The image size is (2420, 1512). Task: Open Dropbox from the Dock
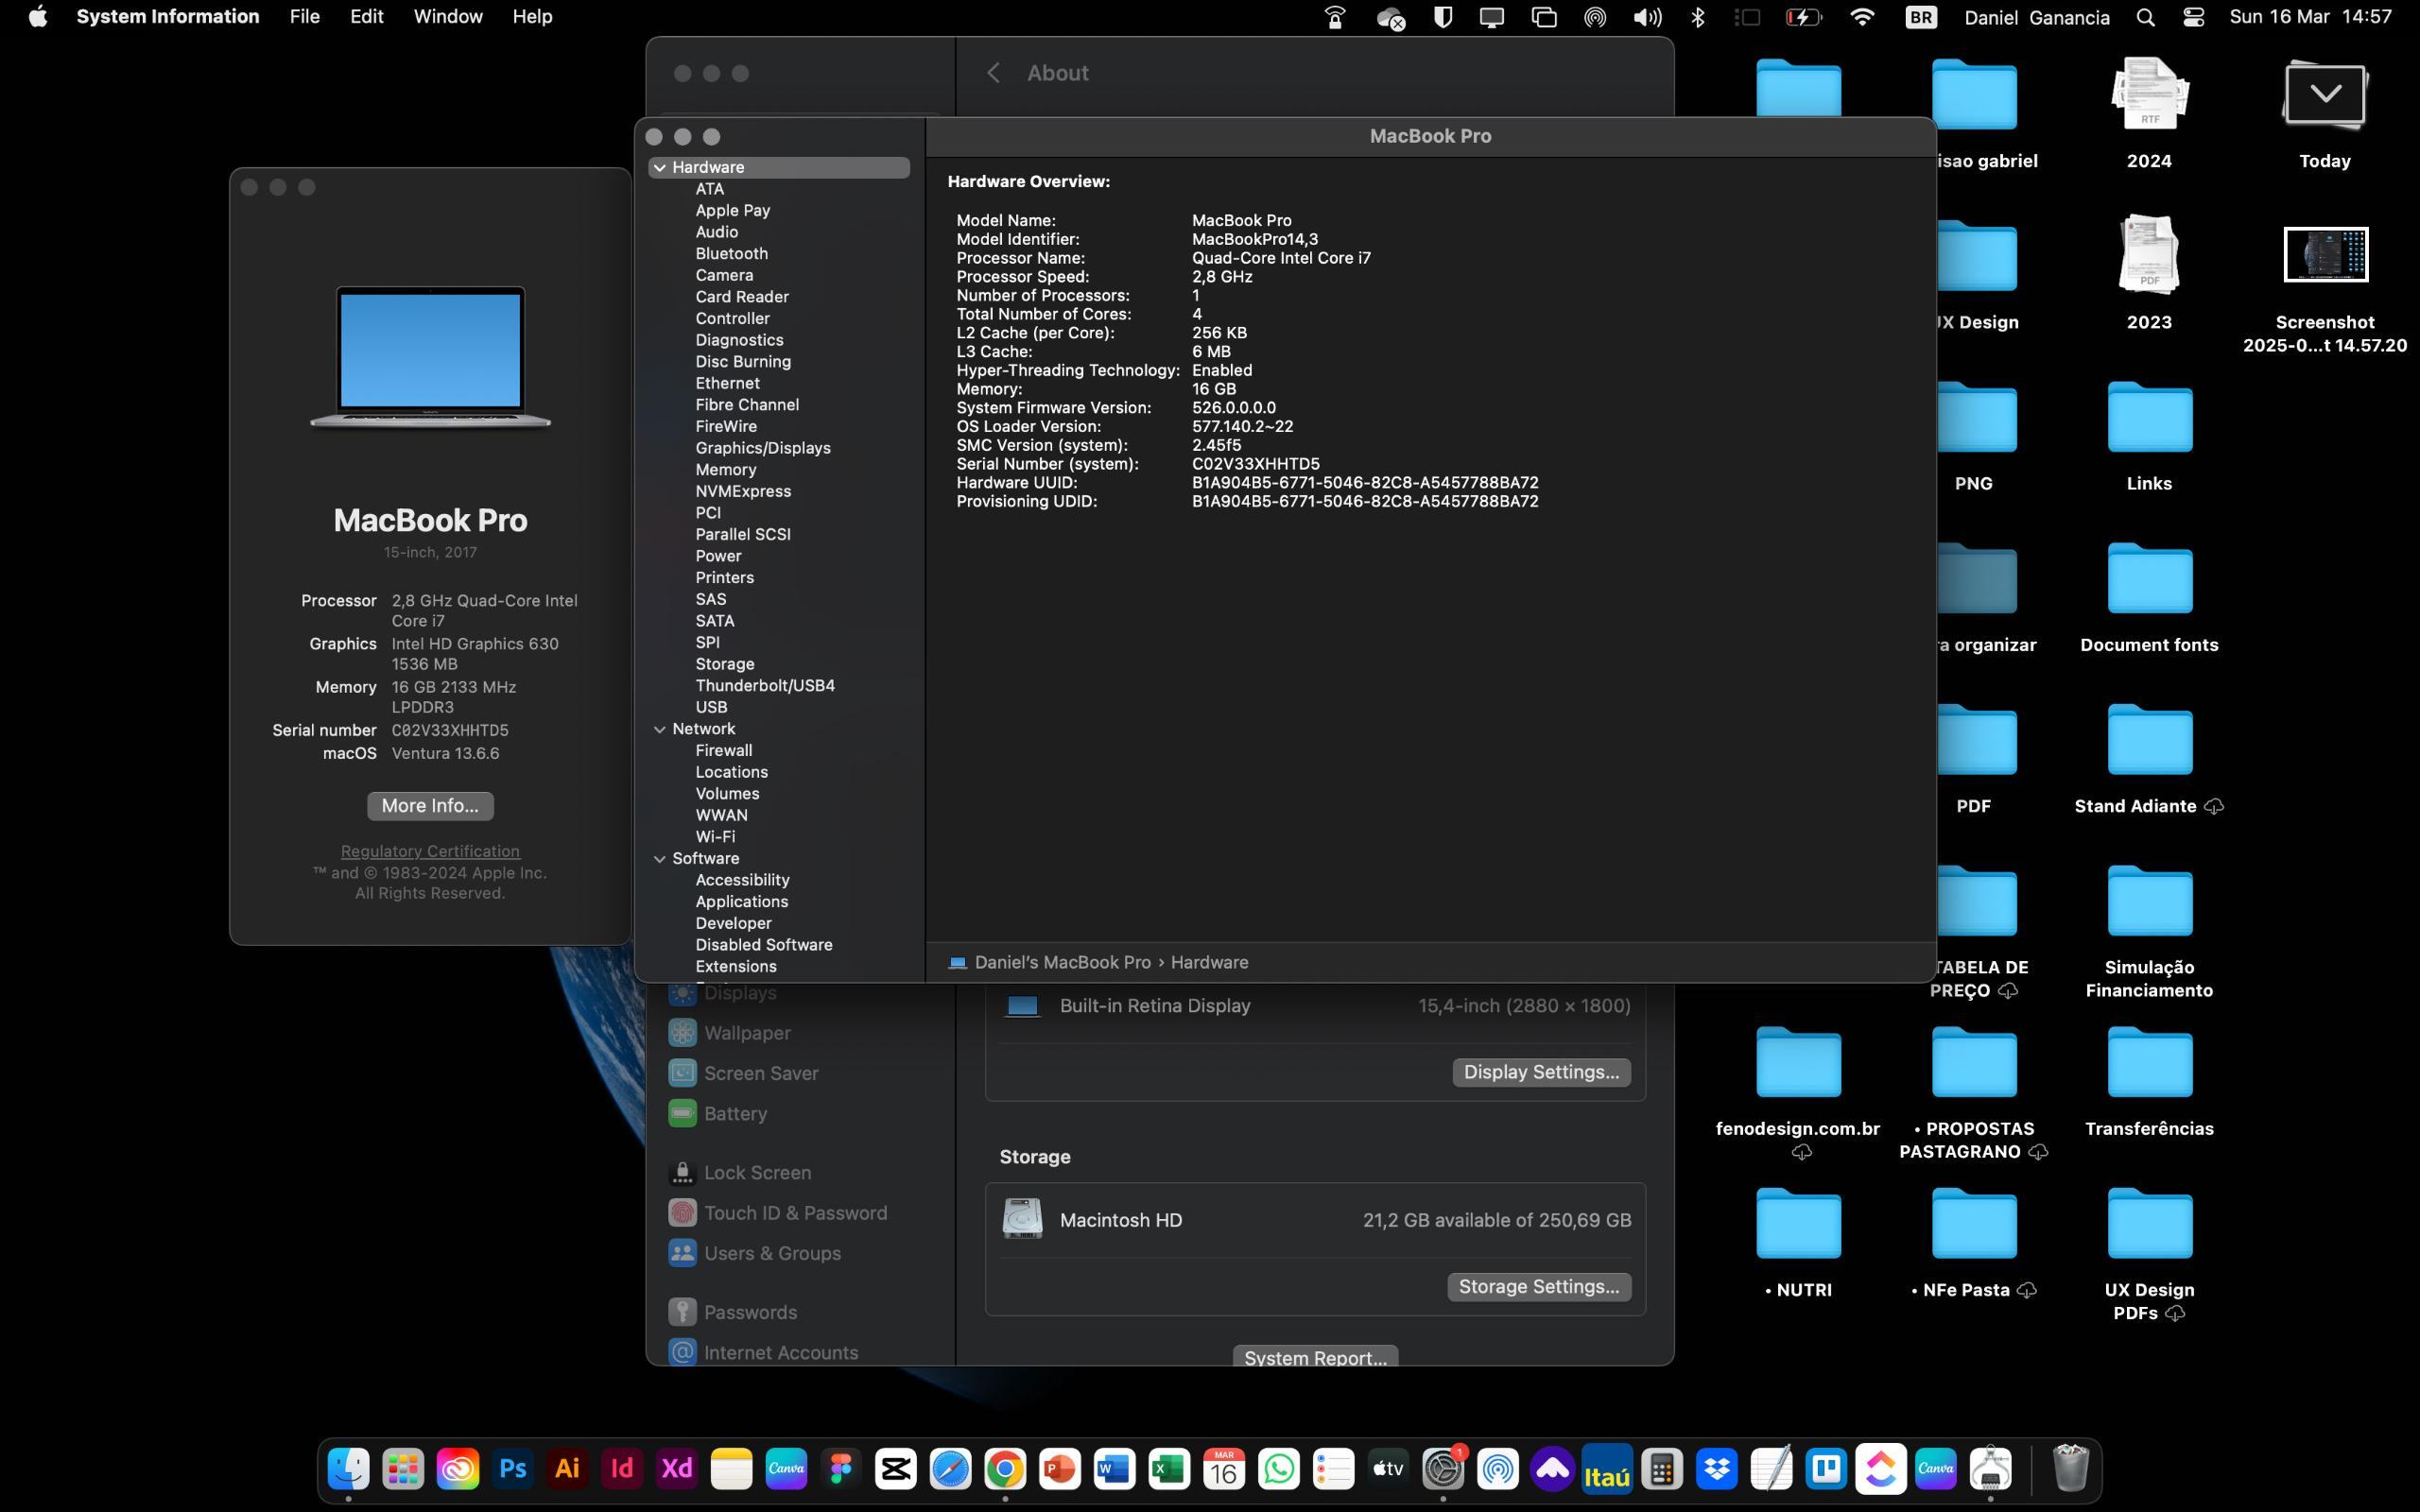point(1716,1468)
